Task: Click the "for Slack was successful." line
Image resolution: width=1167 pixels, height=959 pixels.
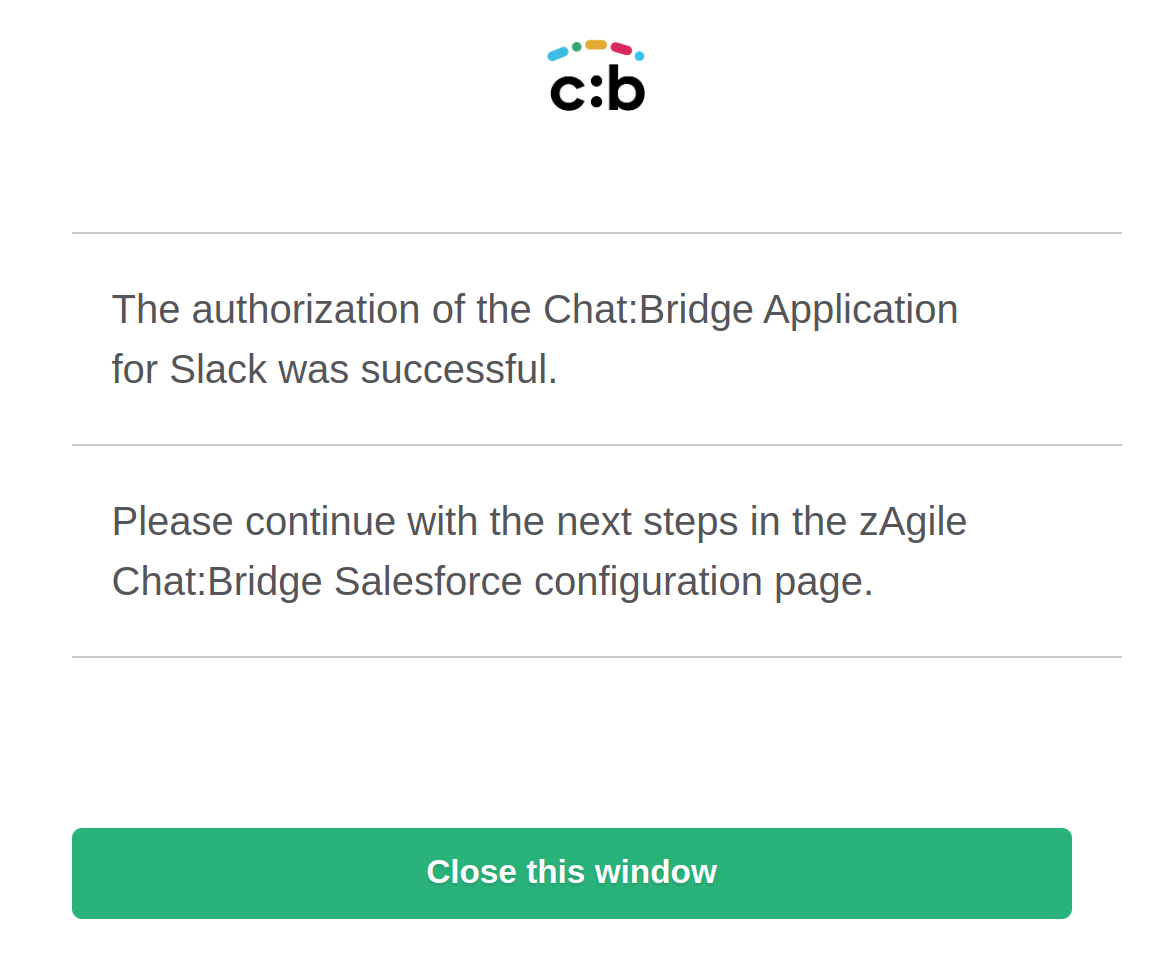Action: [334, 370]
